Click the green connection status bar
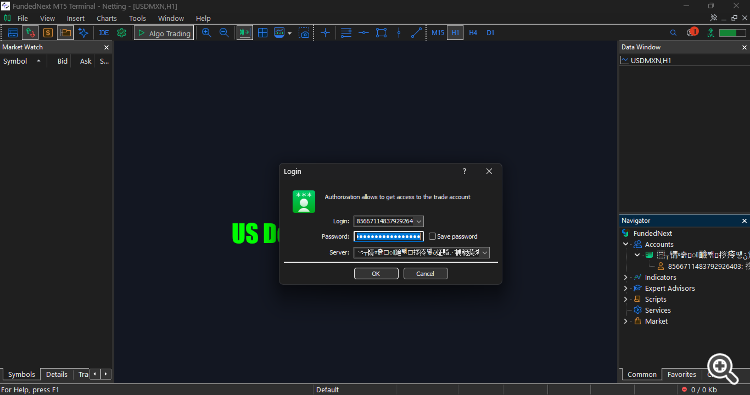 pos(732,33)
